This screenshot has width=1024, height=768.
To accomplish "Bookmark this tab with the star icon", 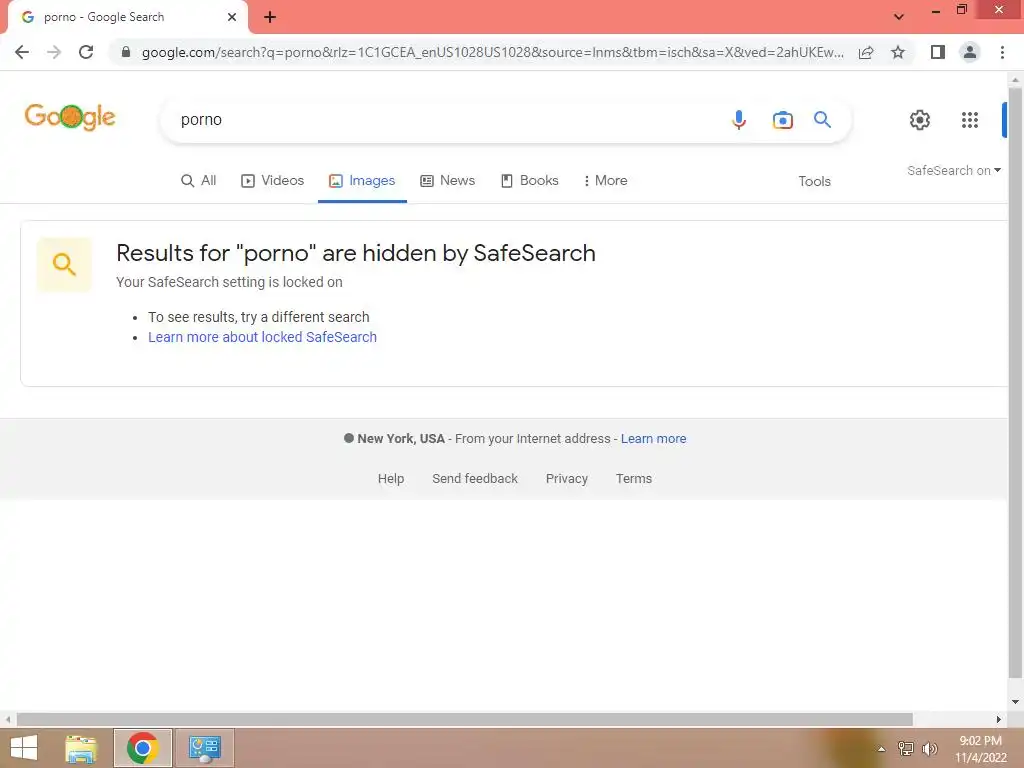I will (898, 52).
